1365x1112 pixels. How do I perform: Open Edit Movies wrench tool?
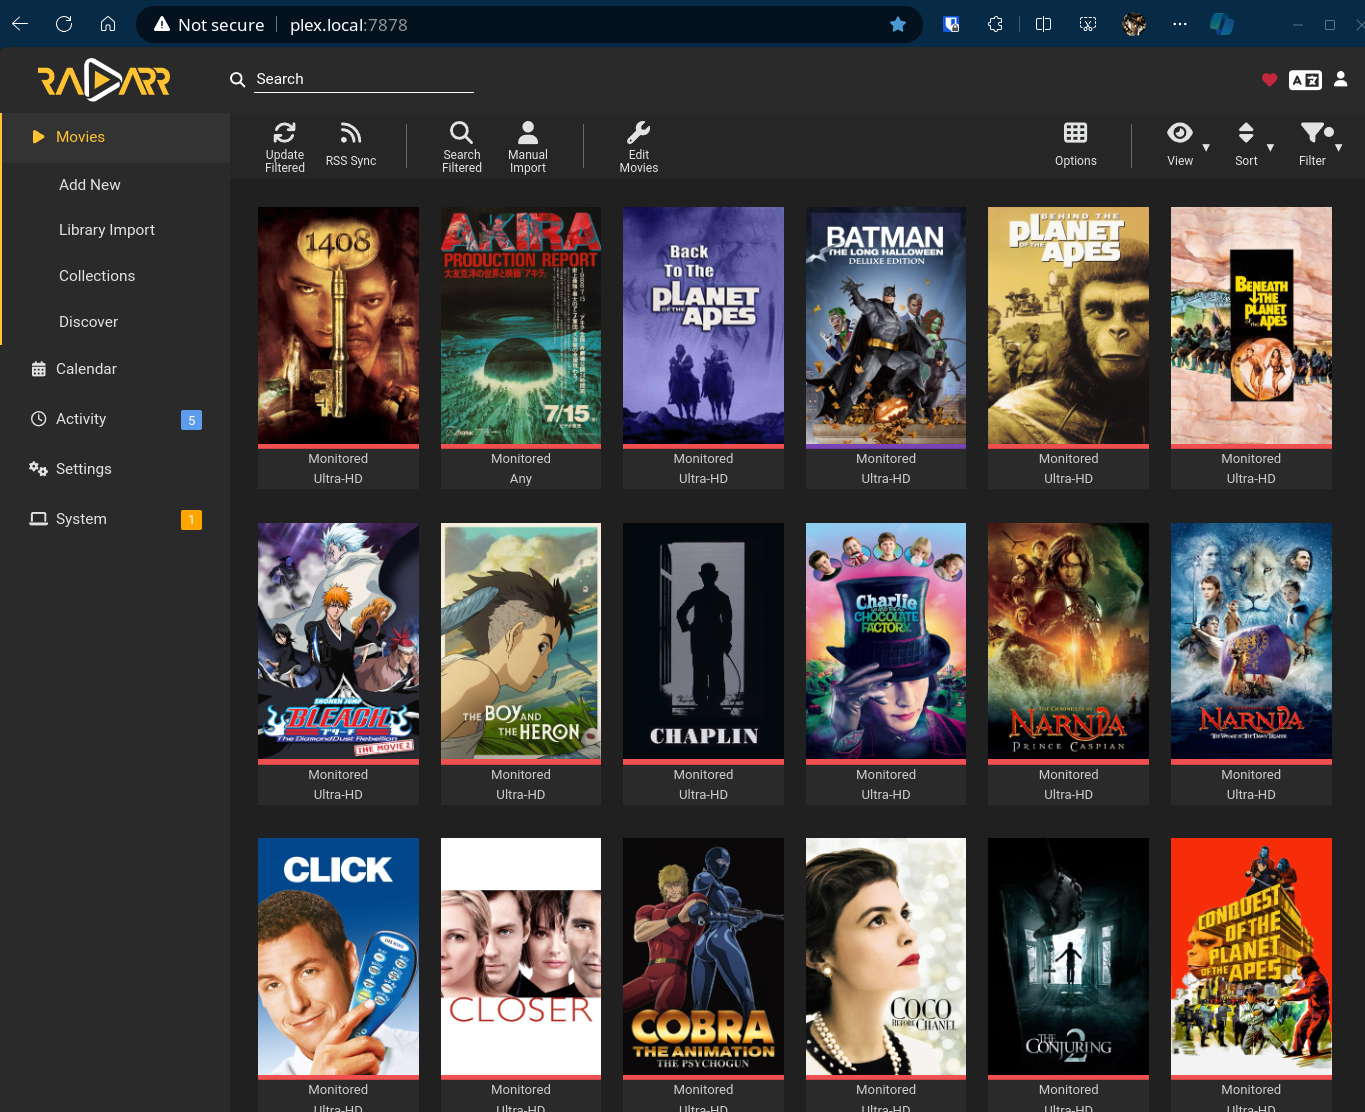coord(638,134)
